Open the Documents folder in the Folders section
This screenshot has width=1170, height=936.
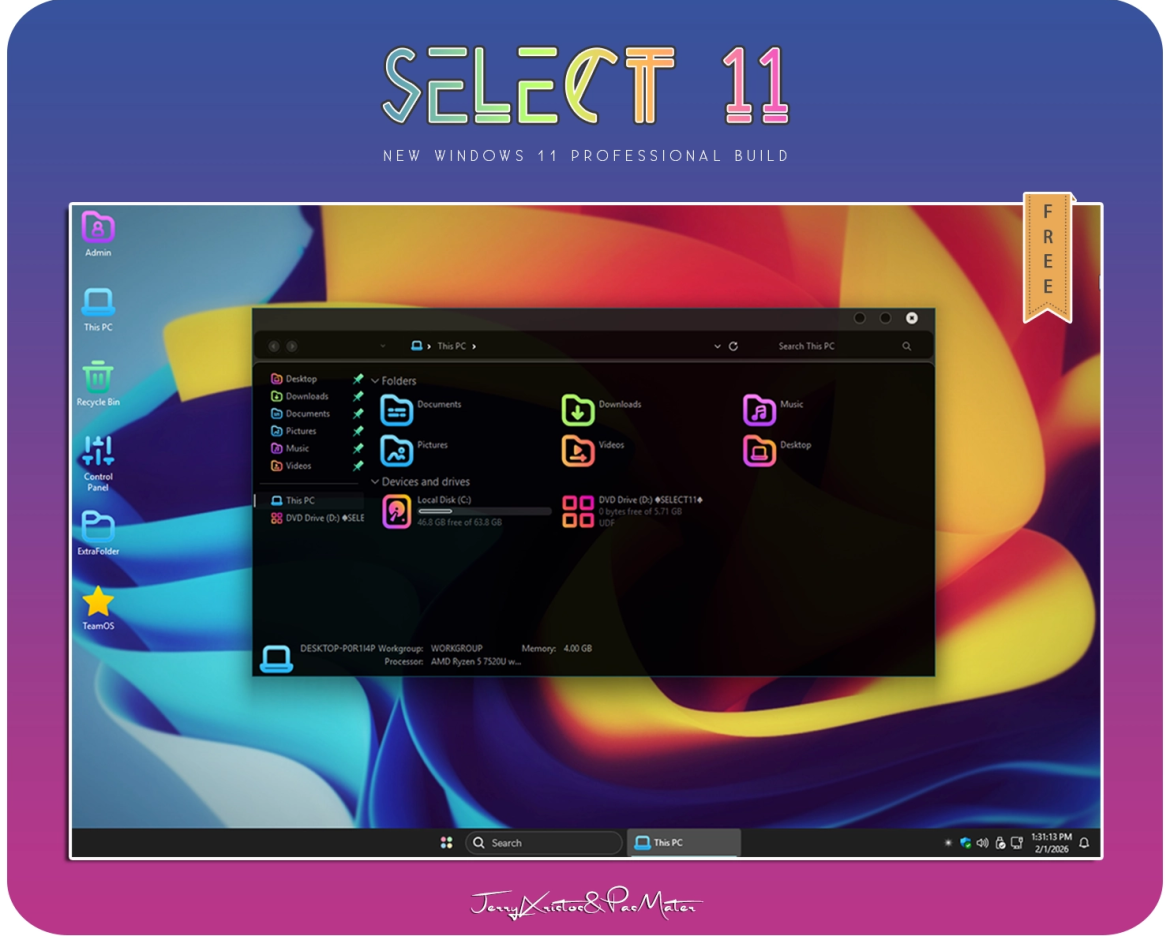tap(397, 410)
